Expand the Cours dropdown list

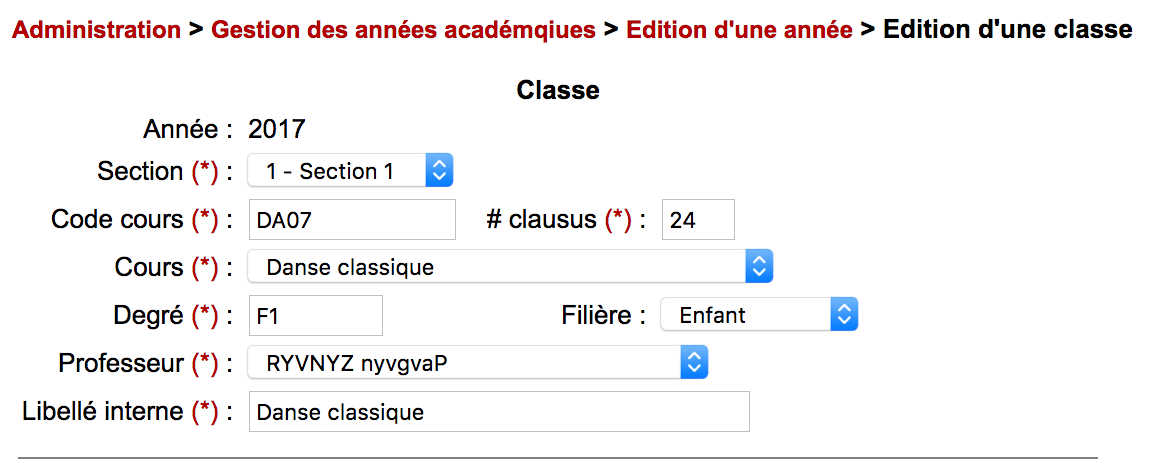pyautogui.click(x=510, y=267)
